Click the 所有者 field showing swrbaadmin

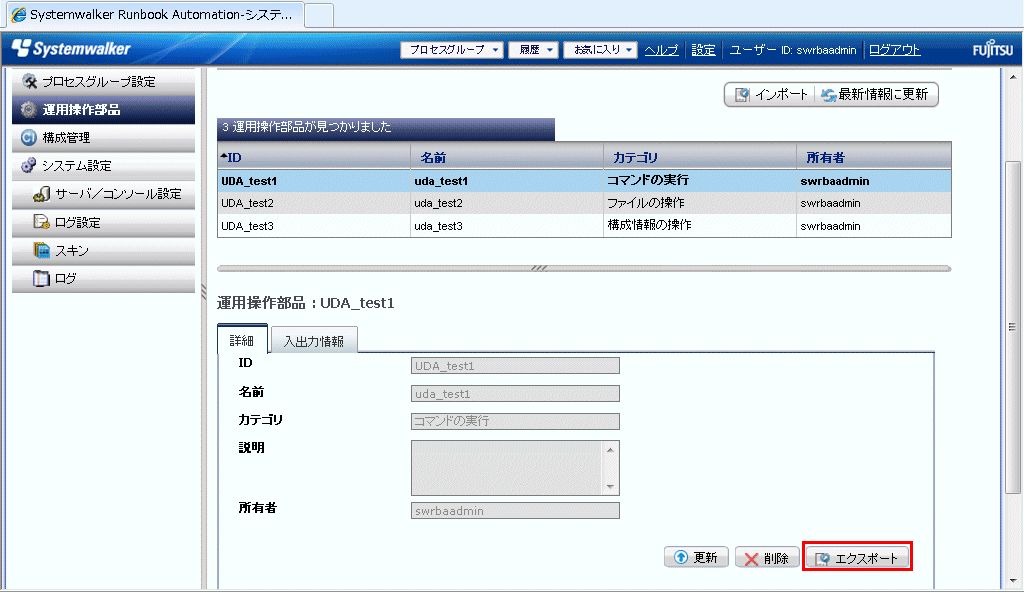[x=515, y=510]
